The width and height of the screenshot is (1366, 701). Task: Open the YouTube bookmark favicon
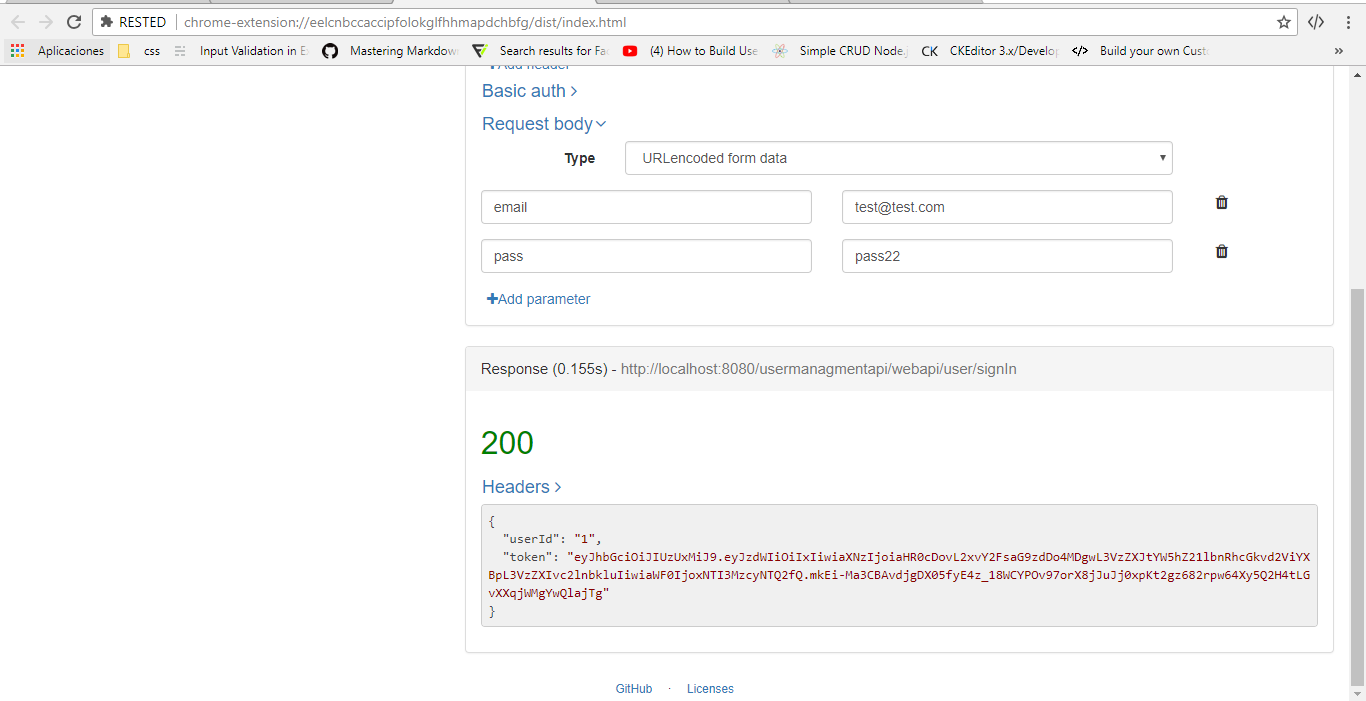[x=629, y=50]
